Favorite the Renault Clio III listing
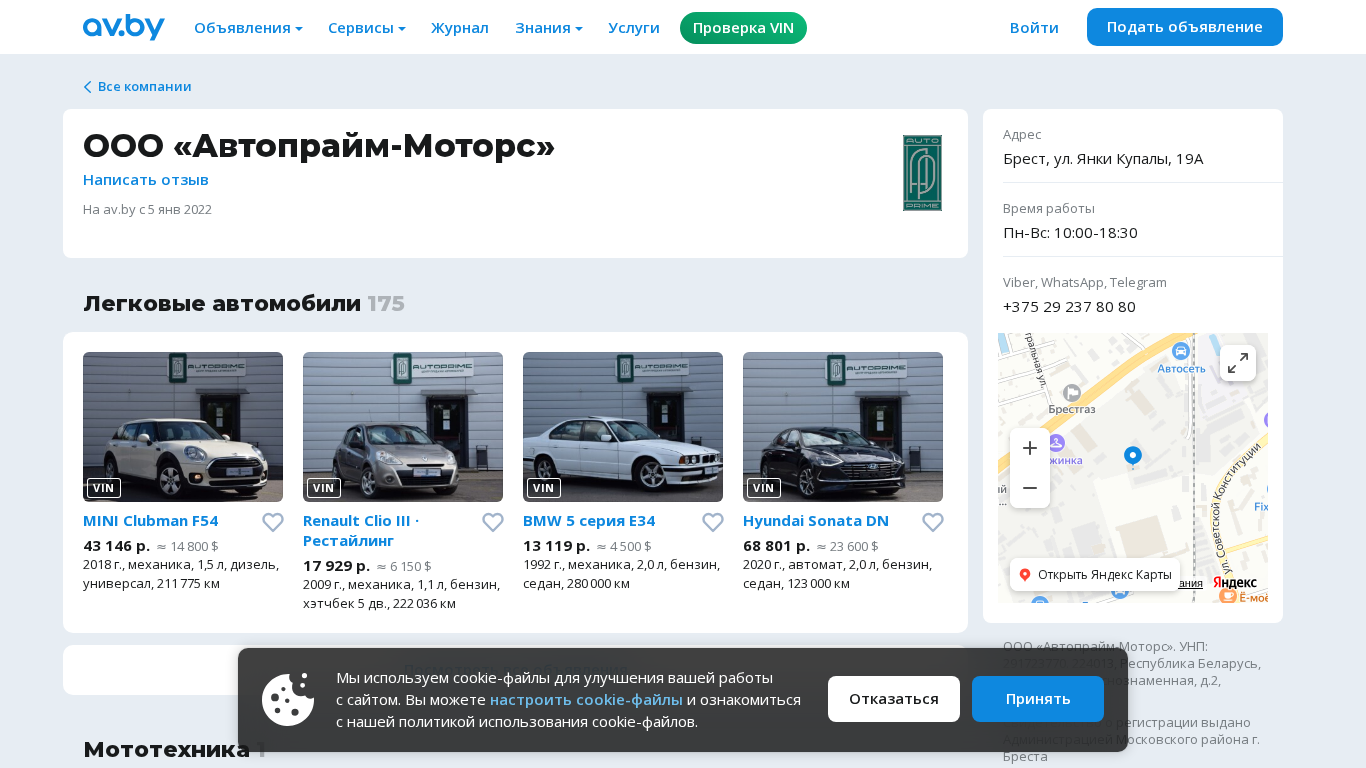1366x768 pixels. pyautogui.click(x=493, y=522)
